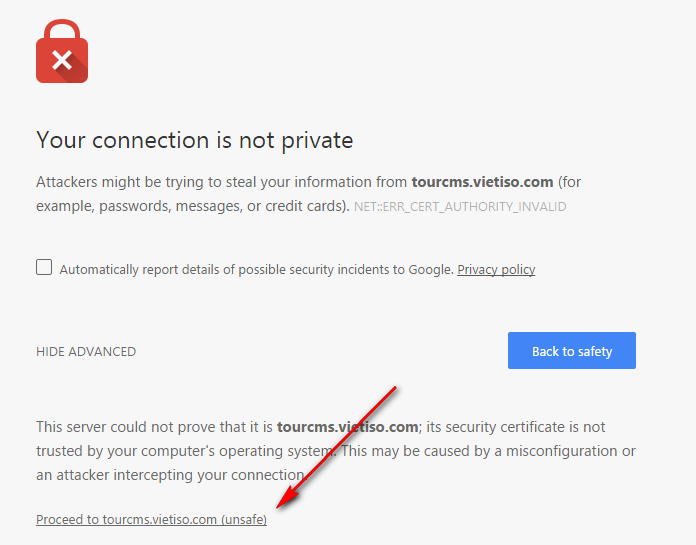
Task: Enable automatic security incident reporting checkbox
Action: [x=44, y=267]
